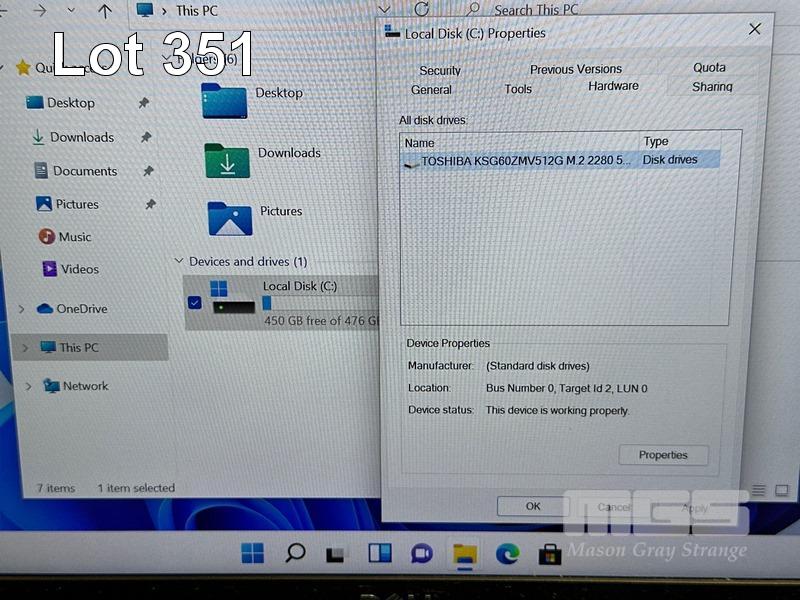This screenshot has width=800, height=600.
Task: Open the Windows Start menu
Action: tap(253, 553)
